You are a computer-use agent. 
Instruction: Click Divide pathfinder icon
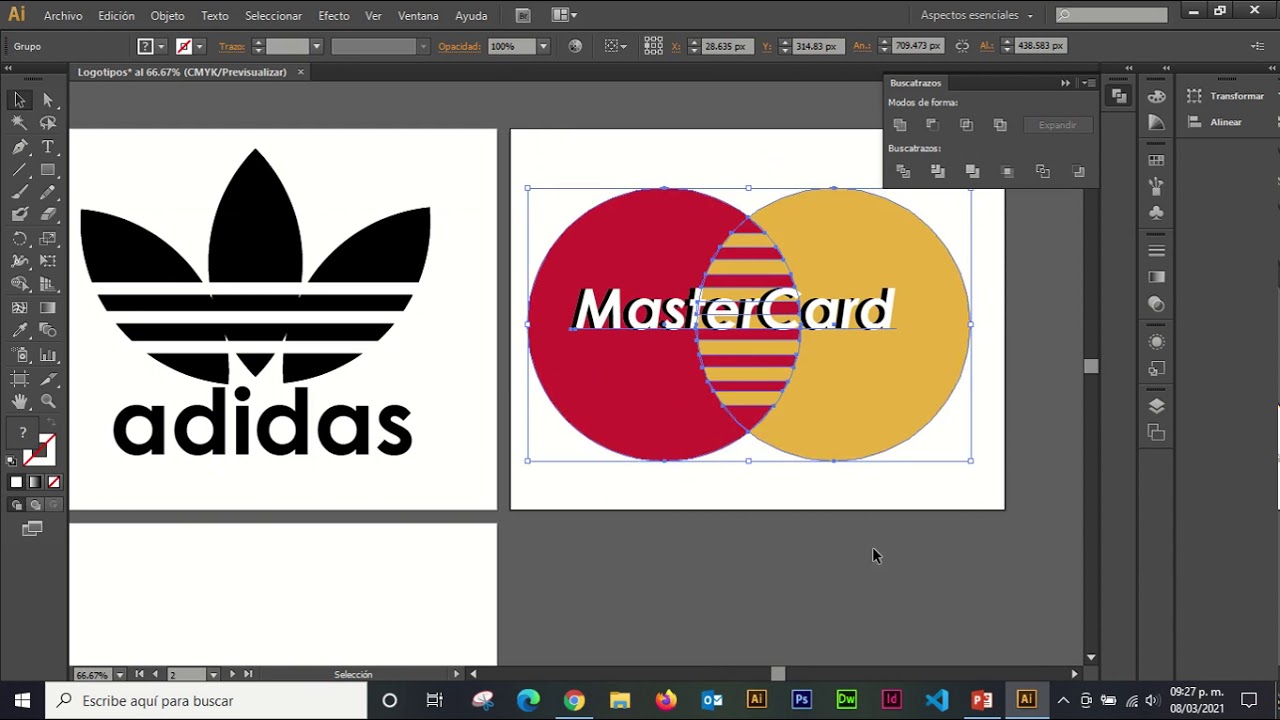coord(903,172)
